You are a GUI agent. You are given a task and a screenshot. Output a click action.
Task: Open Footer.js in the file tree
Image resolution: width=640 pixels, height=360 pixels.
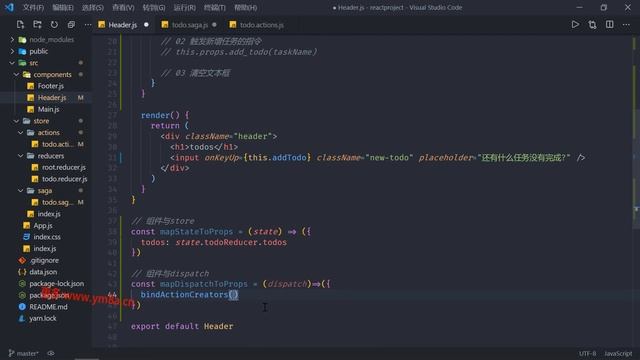click(51, 86)
